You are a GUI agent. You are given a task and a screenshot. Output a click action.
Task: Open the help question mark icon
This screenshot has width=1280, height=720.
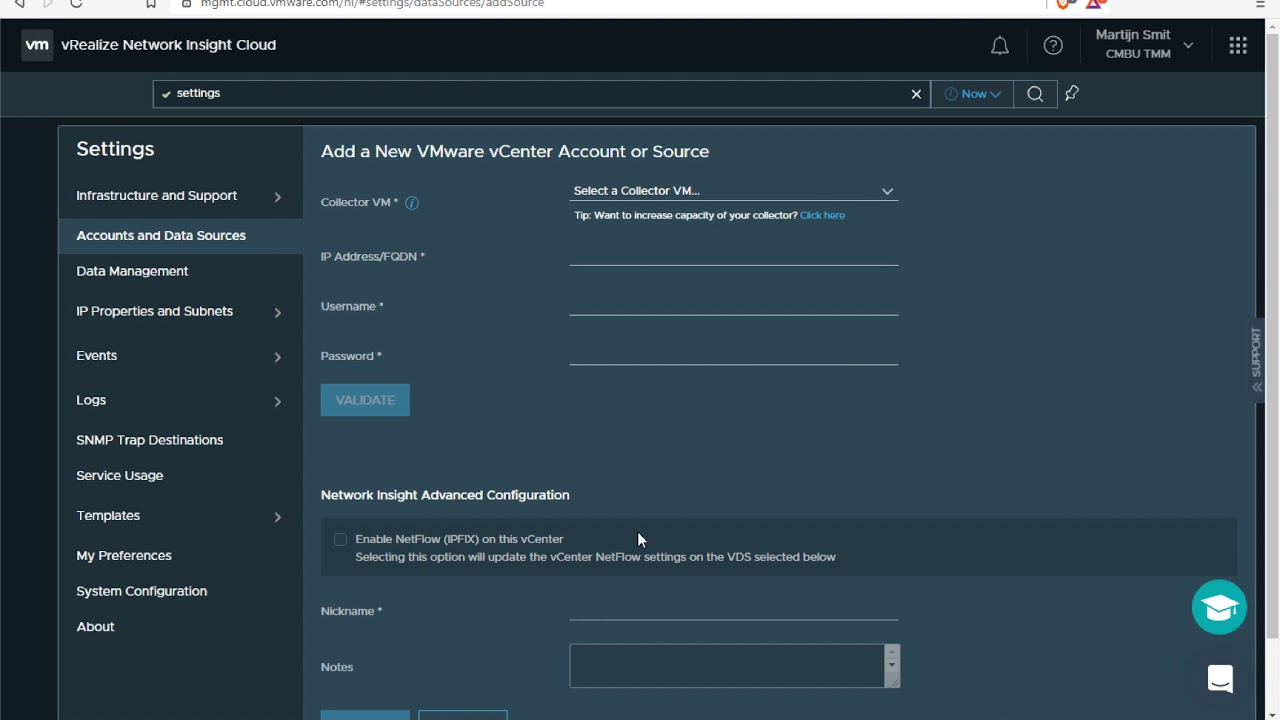(x=1053, y=46)
